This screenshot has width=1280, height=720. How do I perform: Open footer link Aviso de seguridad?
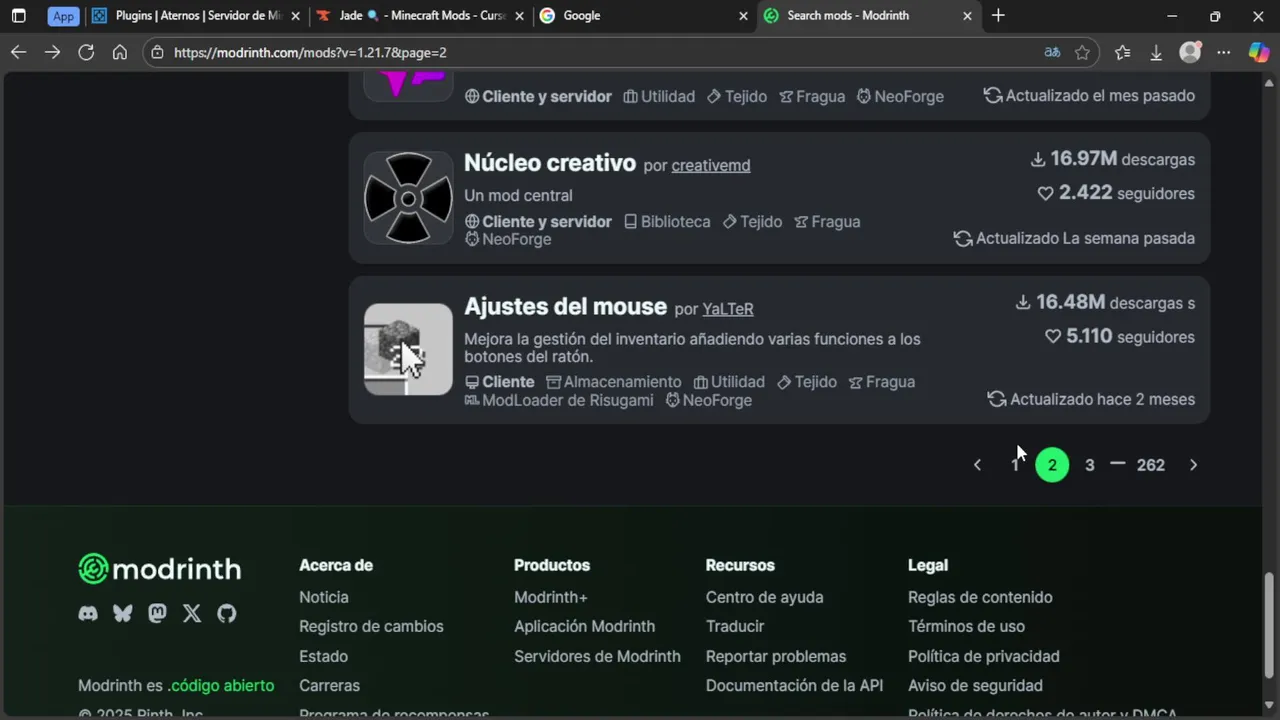pyautogui.click(x=975, y=685)
